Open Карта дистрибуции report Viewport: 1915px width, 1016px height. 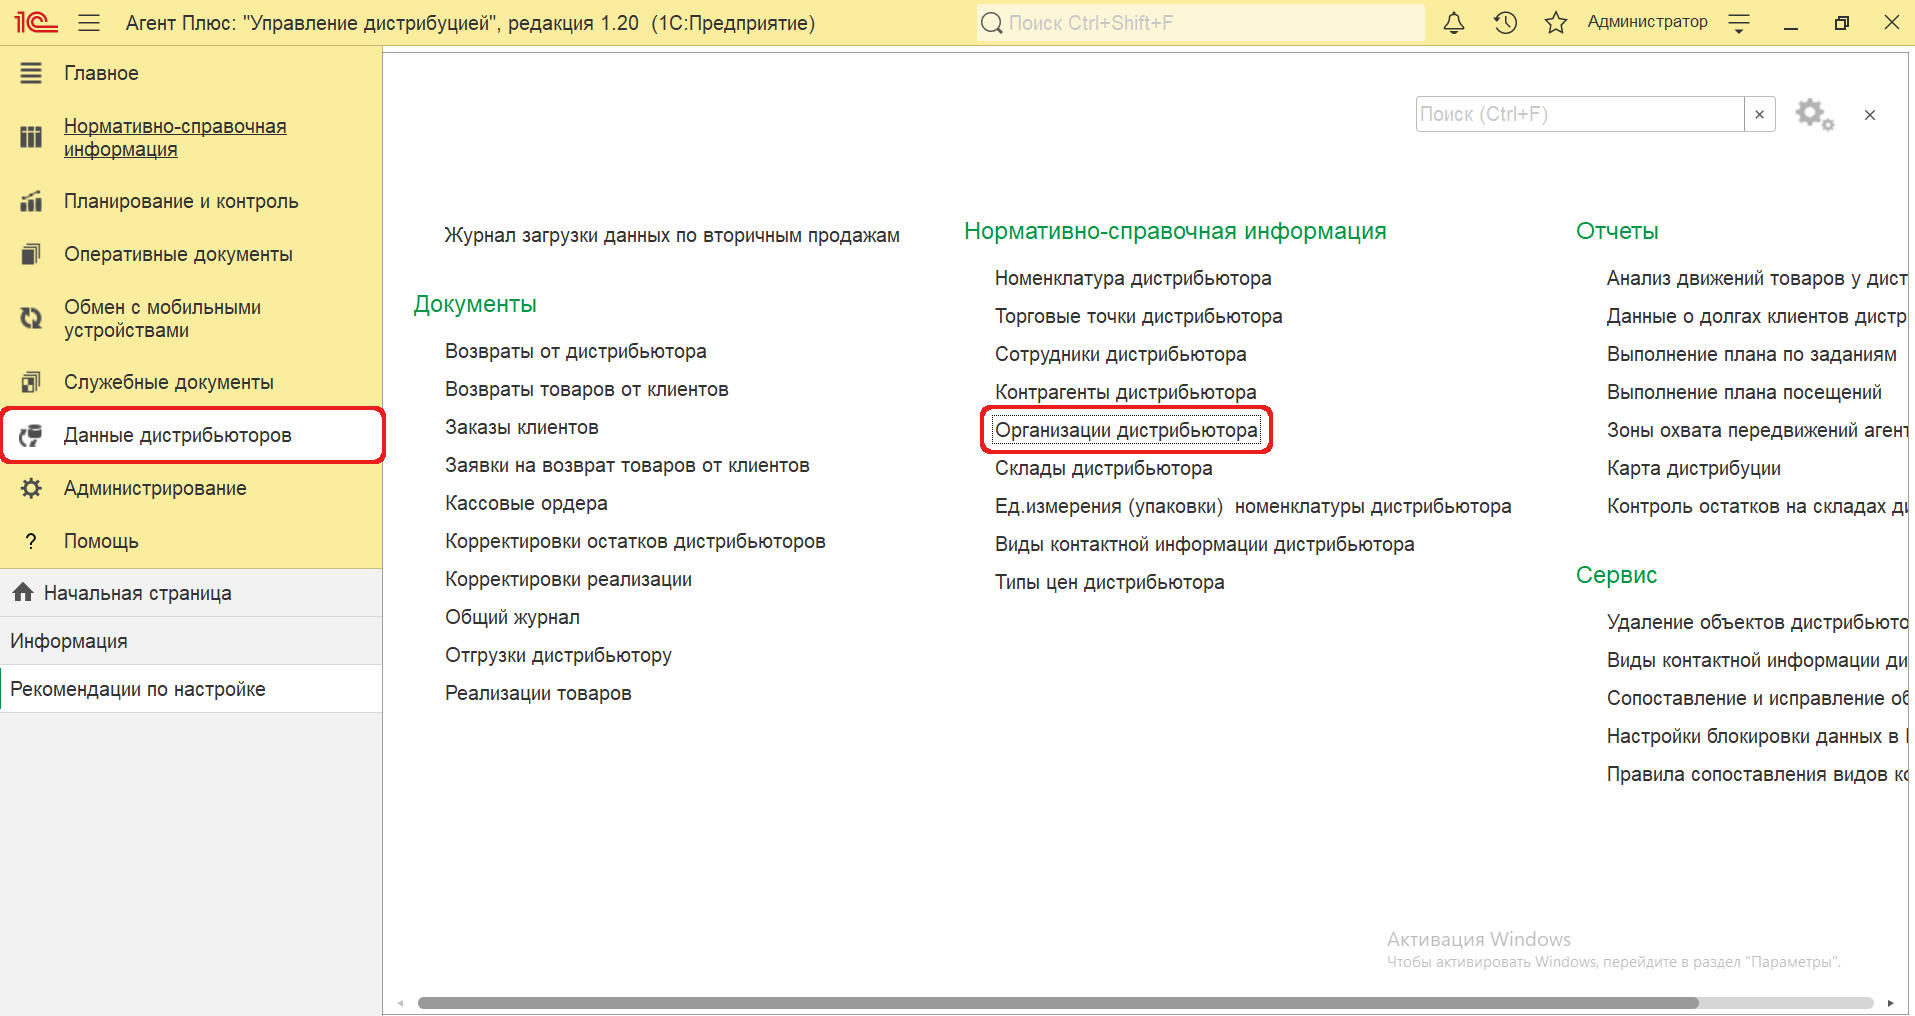1693,468
